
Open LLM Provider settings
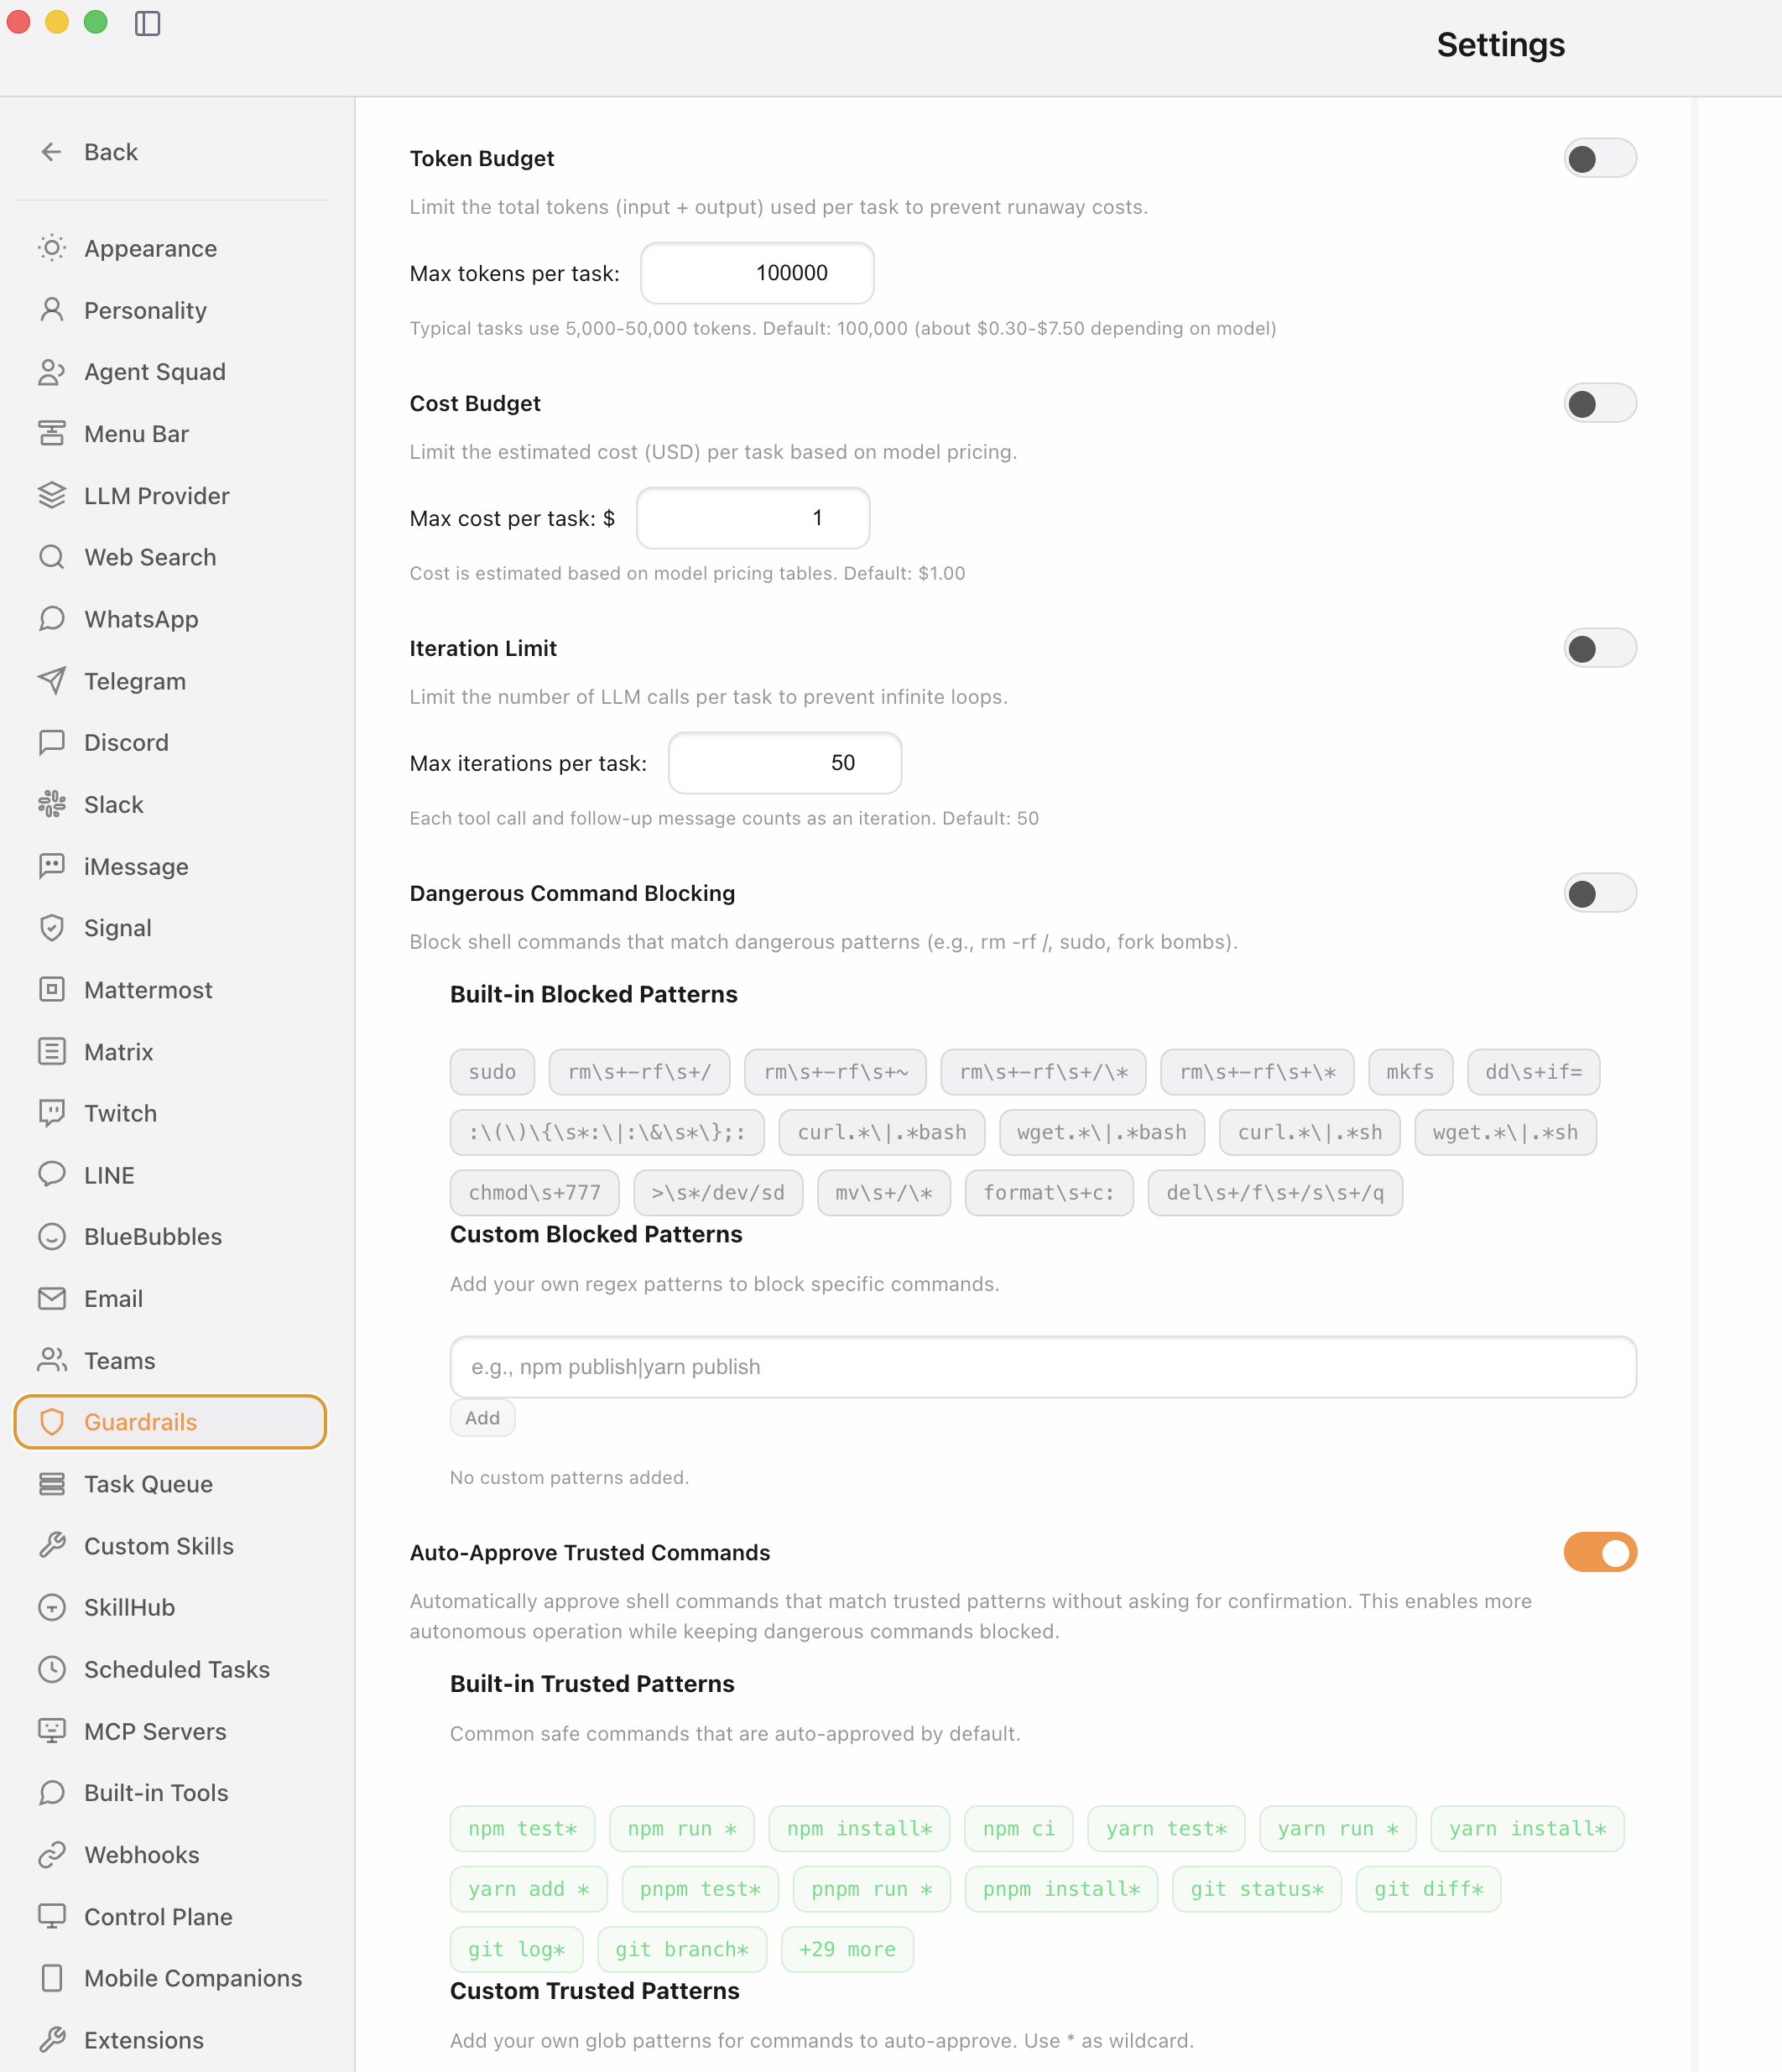click(x=157, y=495)
